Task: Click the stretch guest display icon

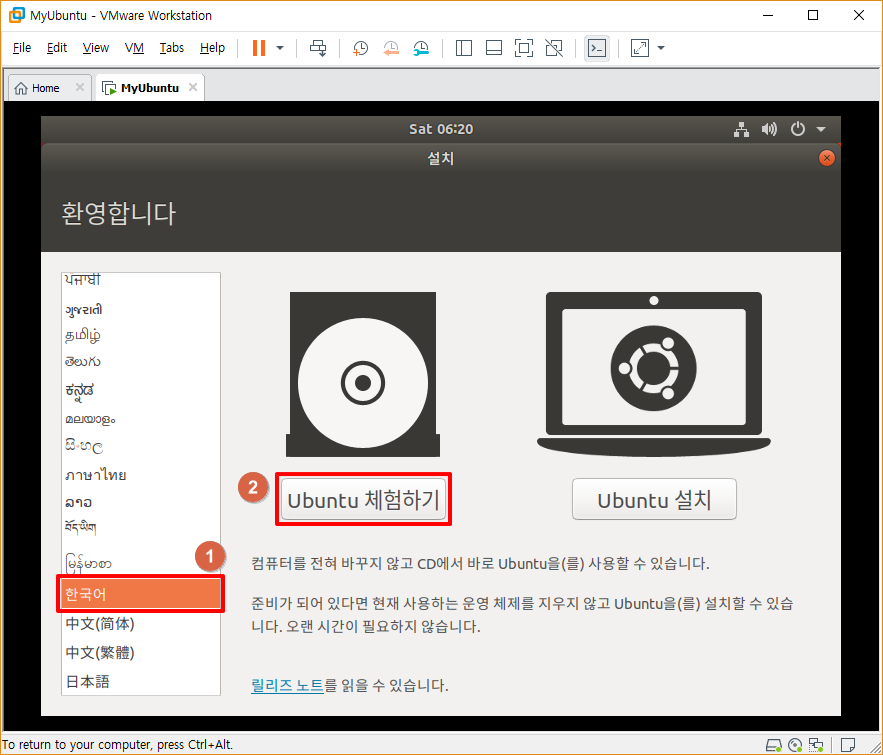Action: click(640, 48)
